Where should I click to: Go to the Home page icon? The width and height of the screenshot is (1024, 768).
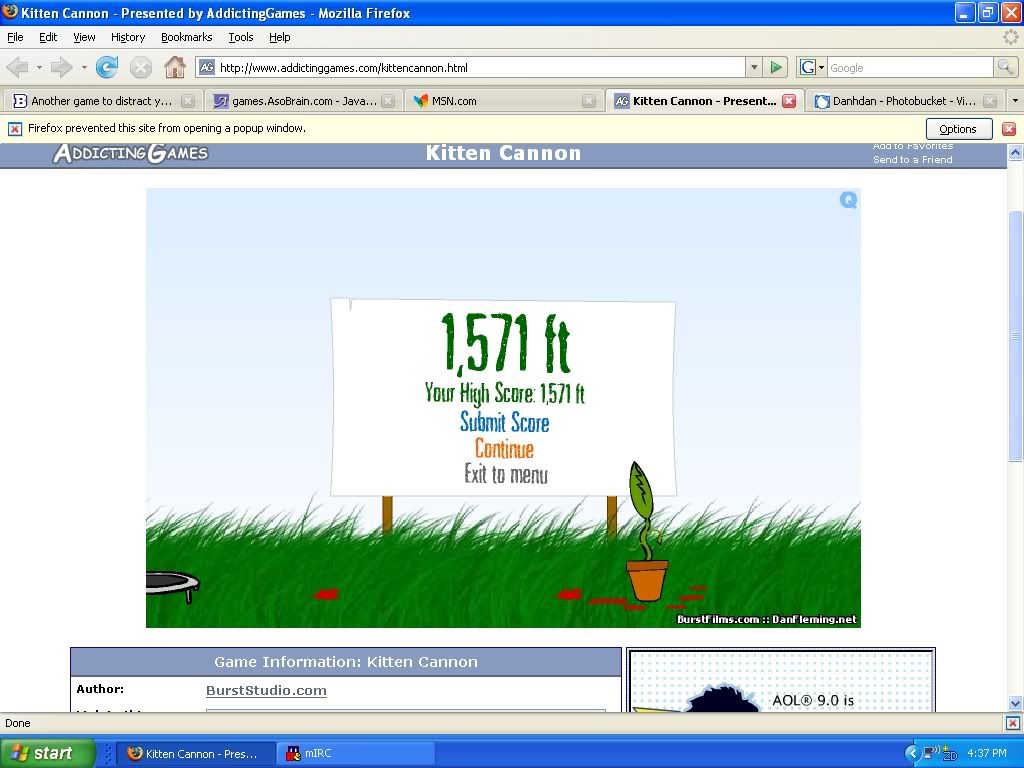tap(174, 67)
